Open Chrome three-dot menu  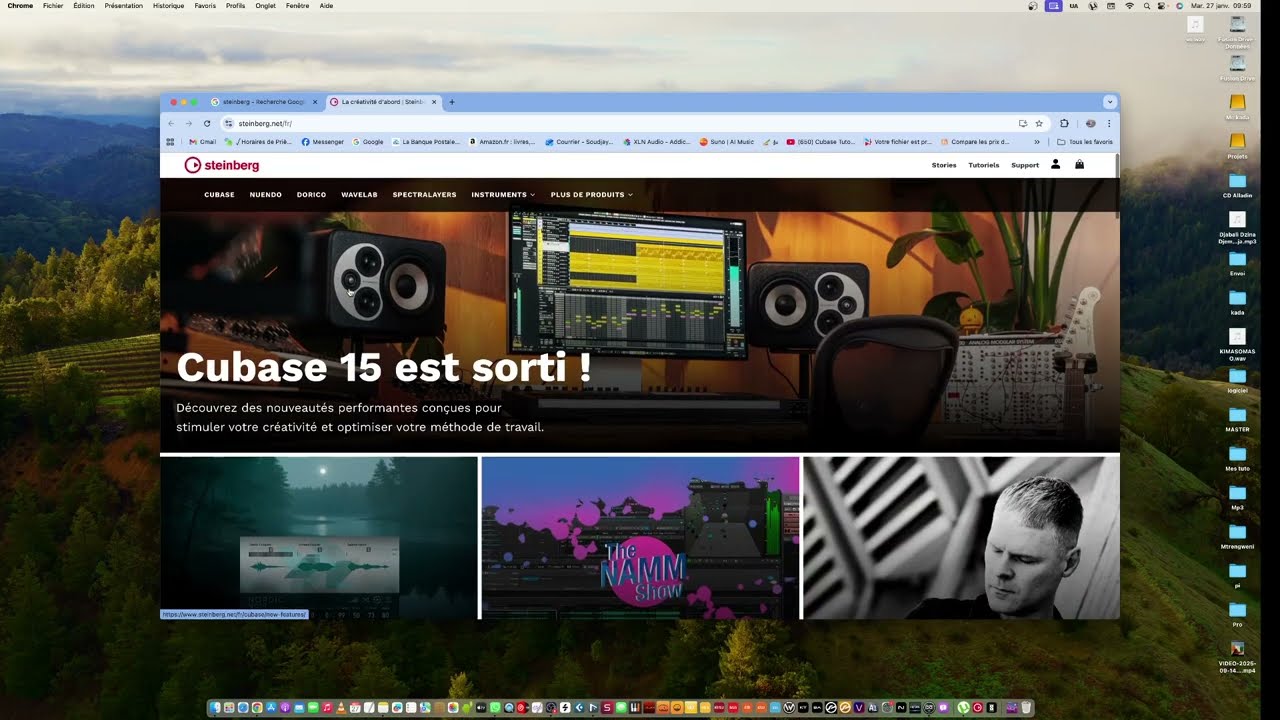pos(1109,123)
